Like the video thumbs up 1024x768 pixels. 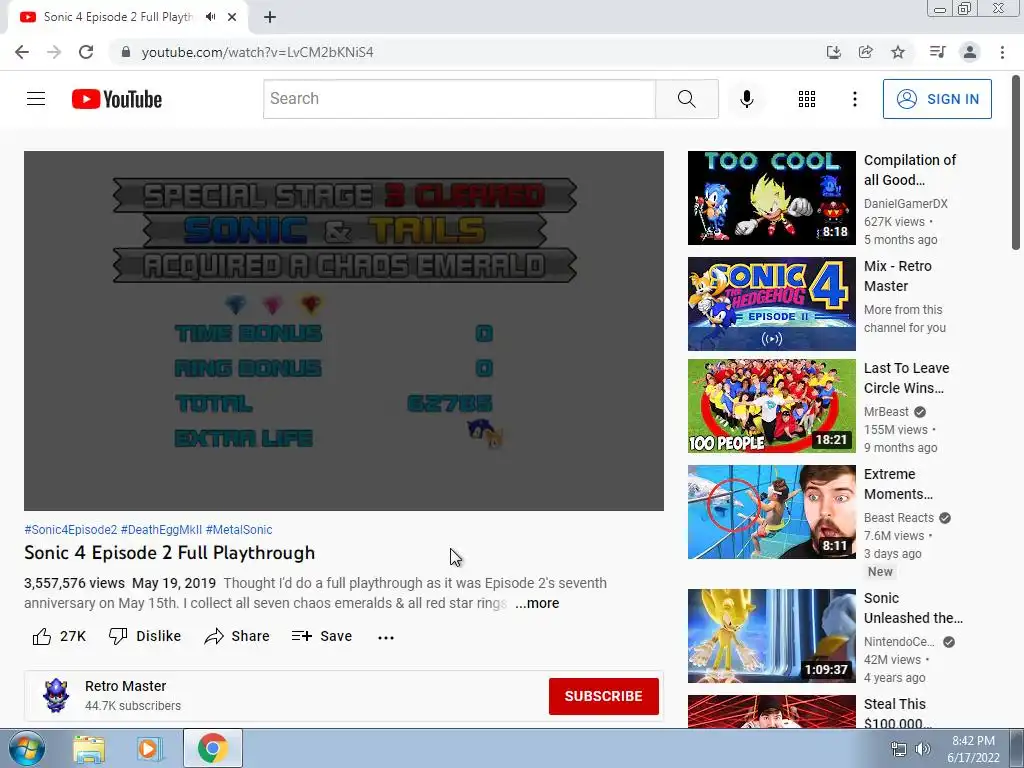click(x=59, y=636)
